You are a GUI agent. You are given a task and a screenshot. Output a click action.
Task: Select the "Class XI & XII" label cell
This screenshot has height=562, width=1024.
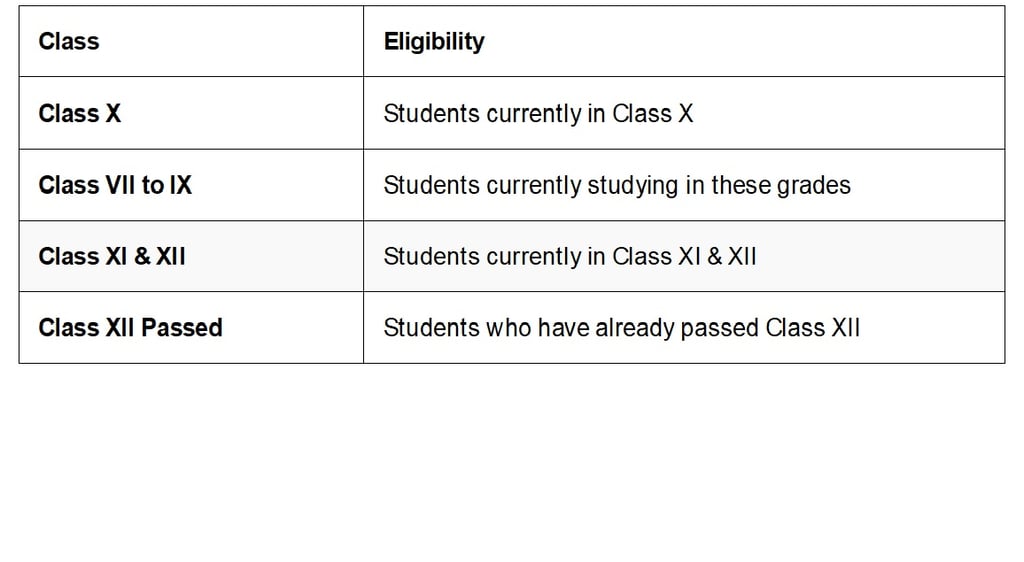click(x=112, y=257)
